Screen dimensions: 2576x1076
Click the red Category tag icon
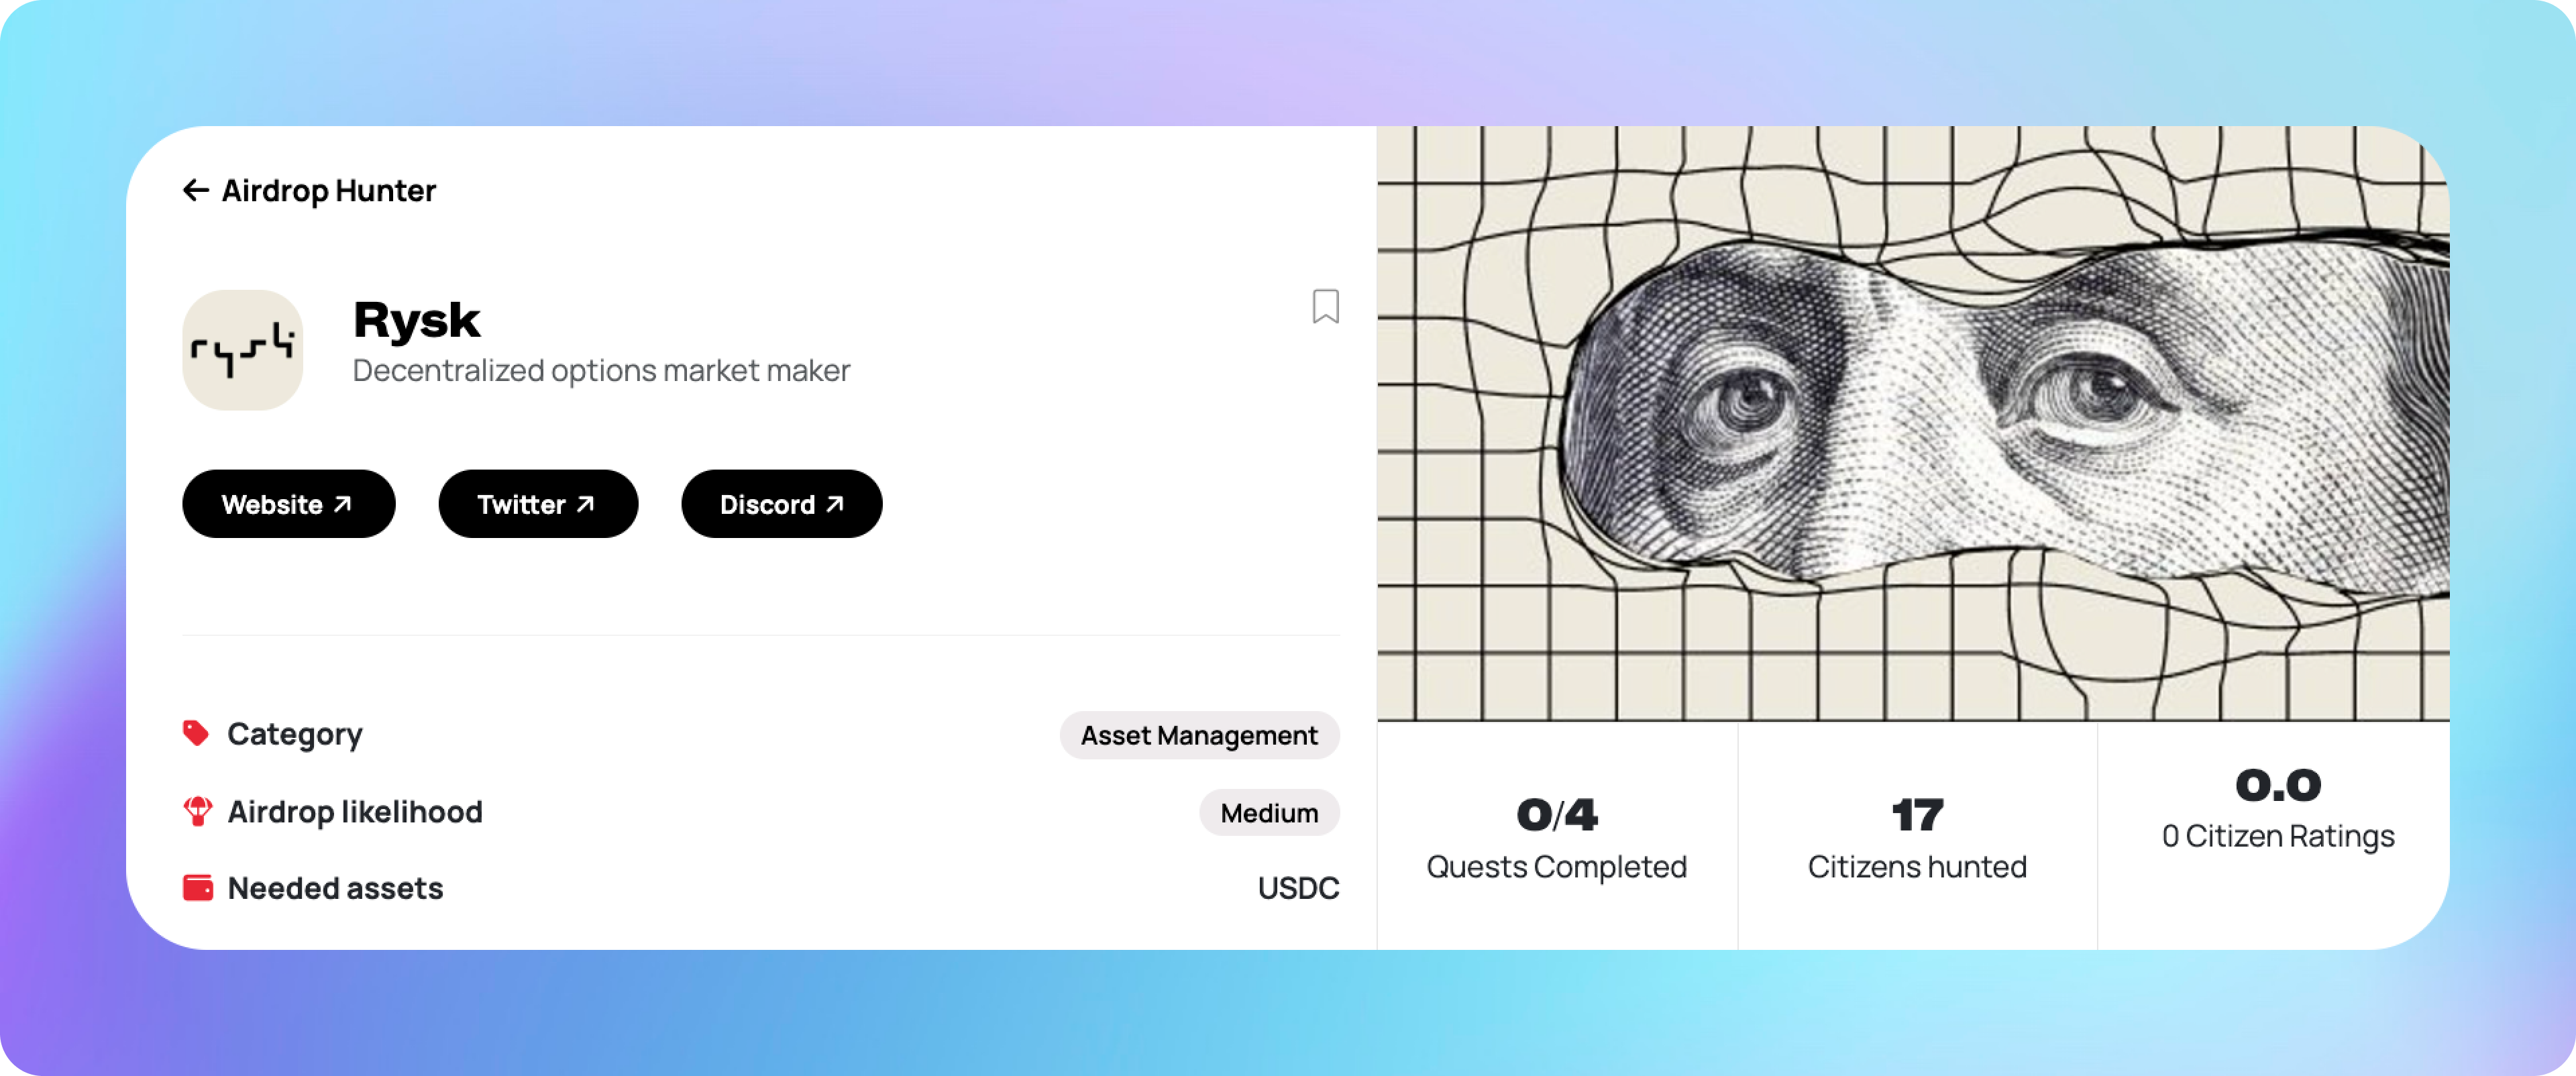(196, 733)
